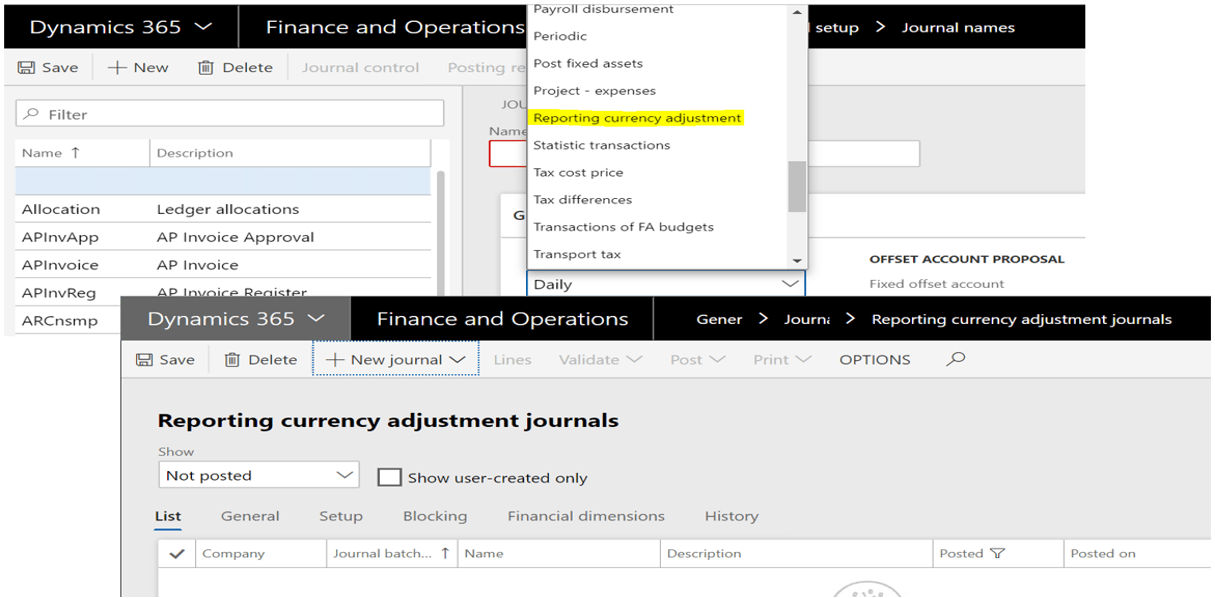Open the Not posted Show dropdown
1215x598 pixels.
click(258, 475)
